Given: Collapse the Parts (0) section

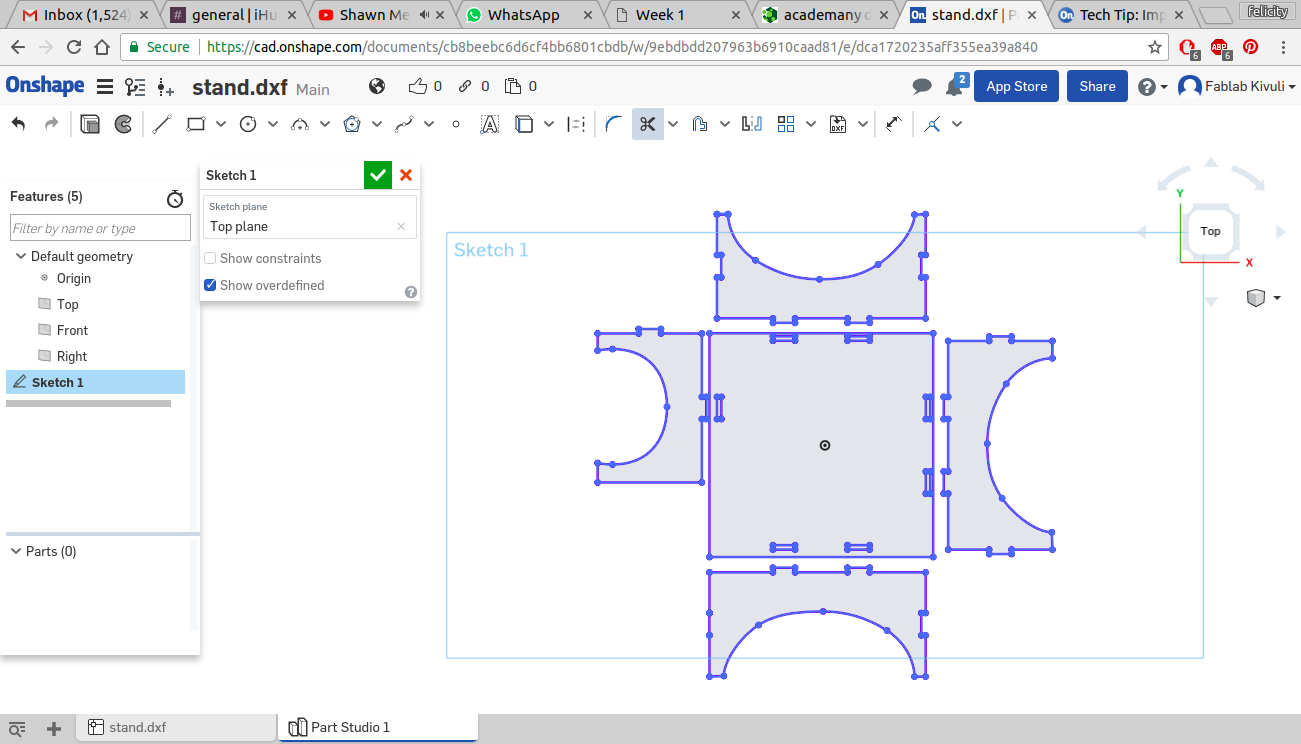Looking at the screenshot, I should pos(15,551).
